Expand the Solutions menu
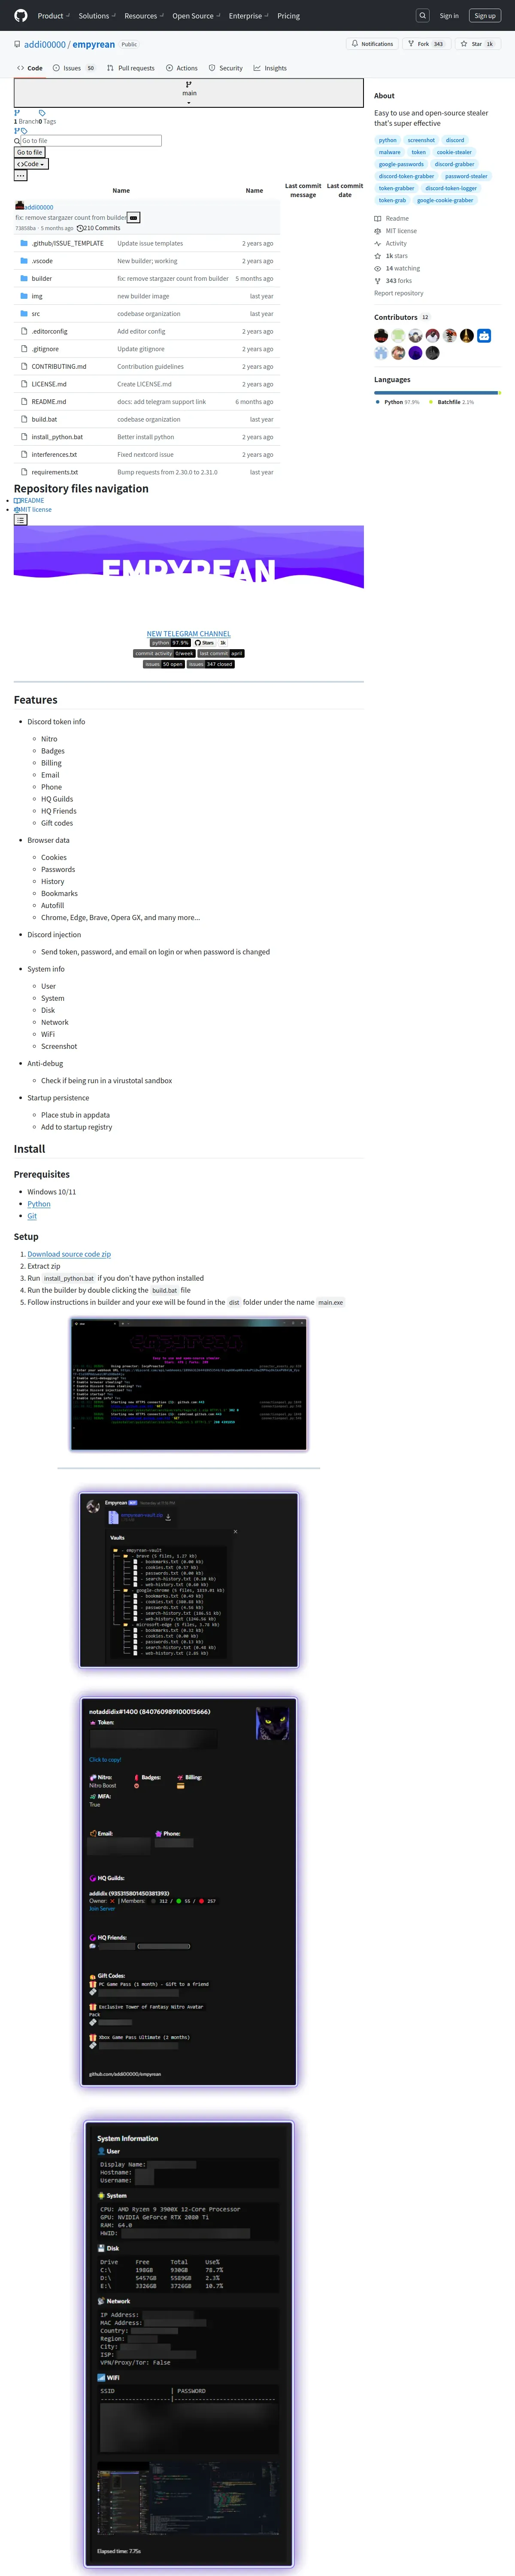 point(97,16)
